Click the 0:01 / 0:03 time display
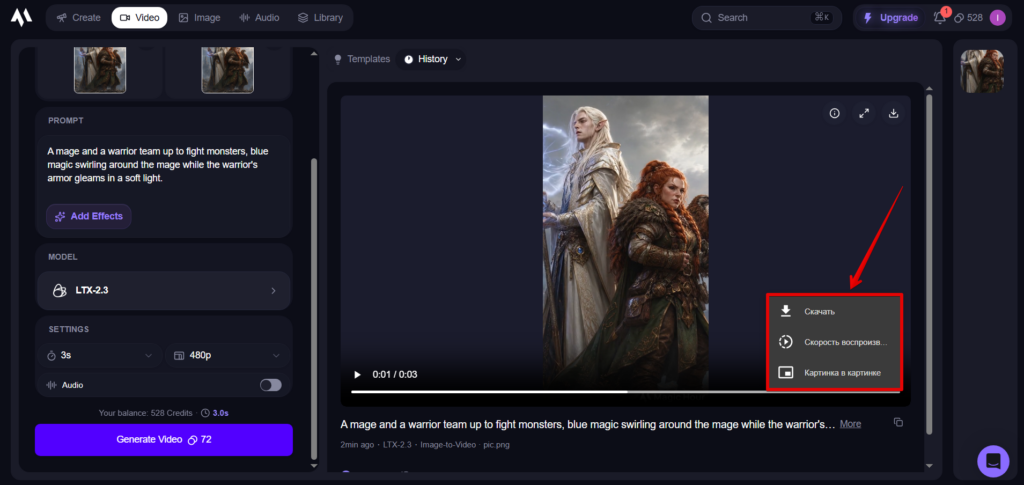 tap(394, 375)
